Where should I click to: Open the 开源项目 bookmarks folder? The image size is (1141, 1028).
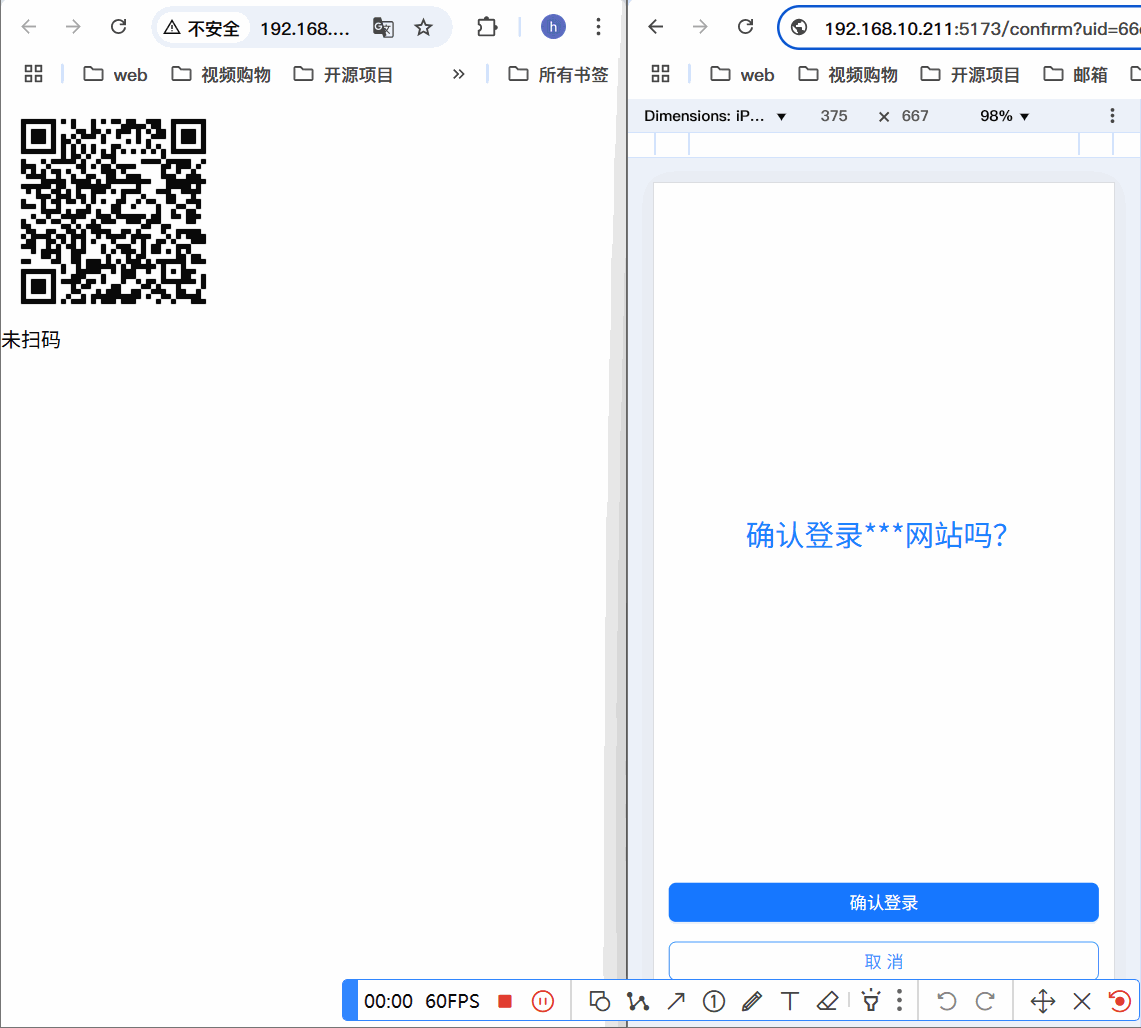[x=345, y=74]
